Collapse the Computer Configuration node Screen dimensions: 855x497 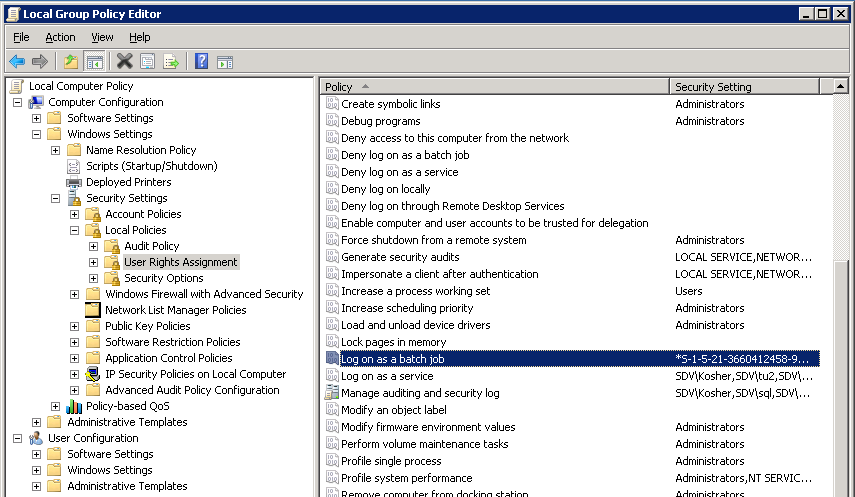click(x=18, y=102)
